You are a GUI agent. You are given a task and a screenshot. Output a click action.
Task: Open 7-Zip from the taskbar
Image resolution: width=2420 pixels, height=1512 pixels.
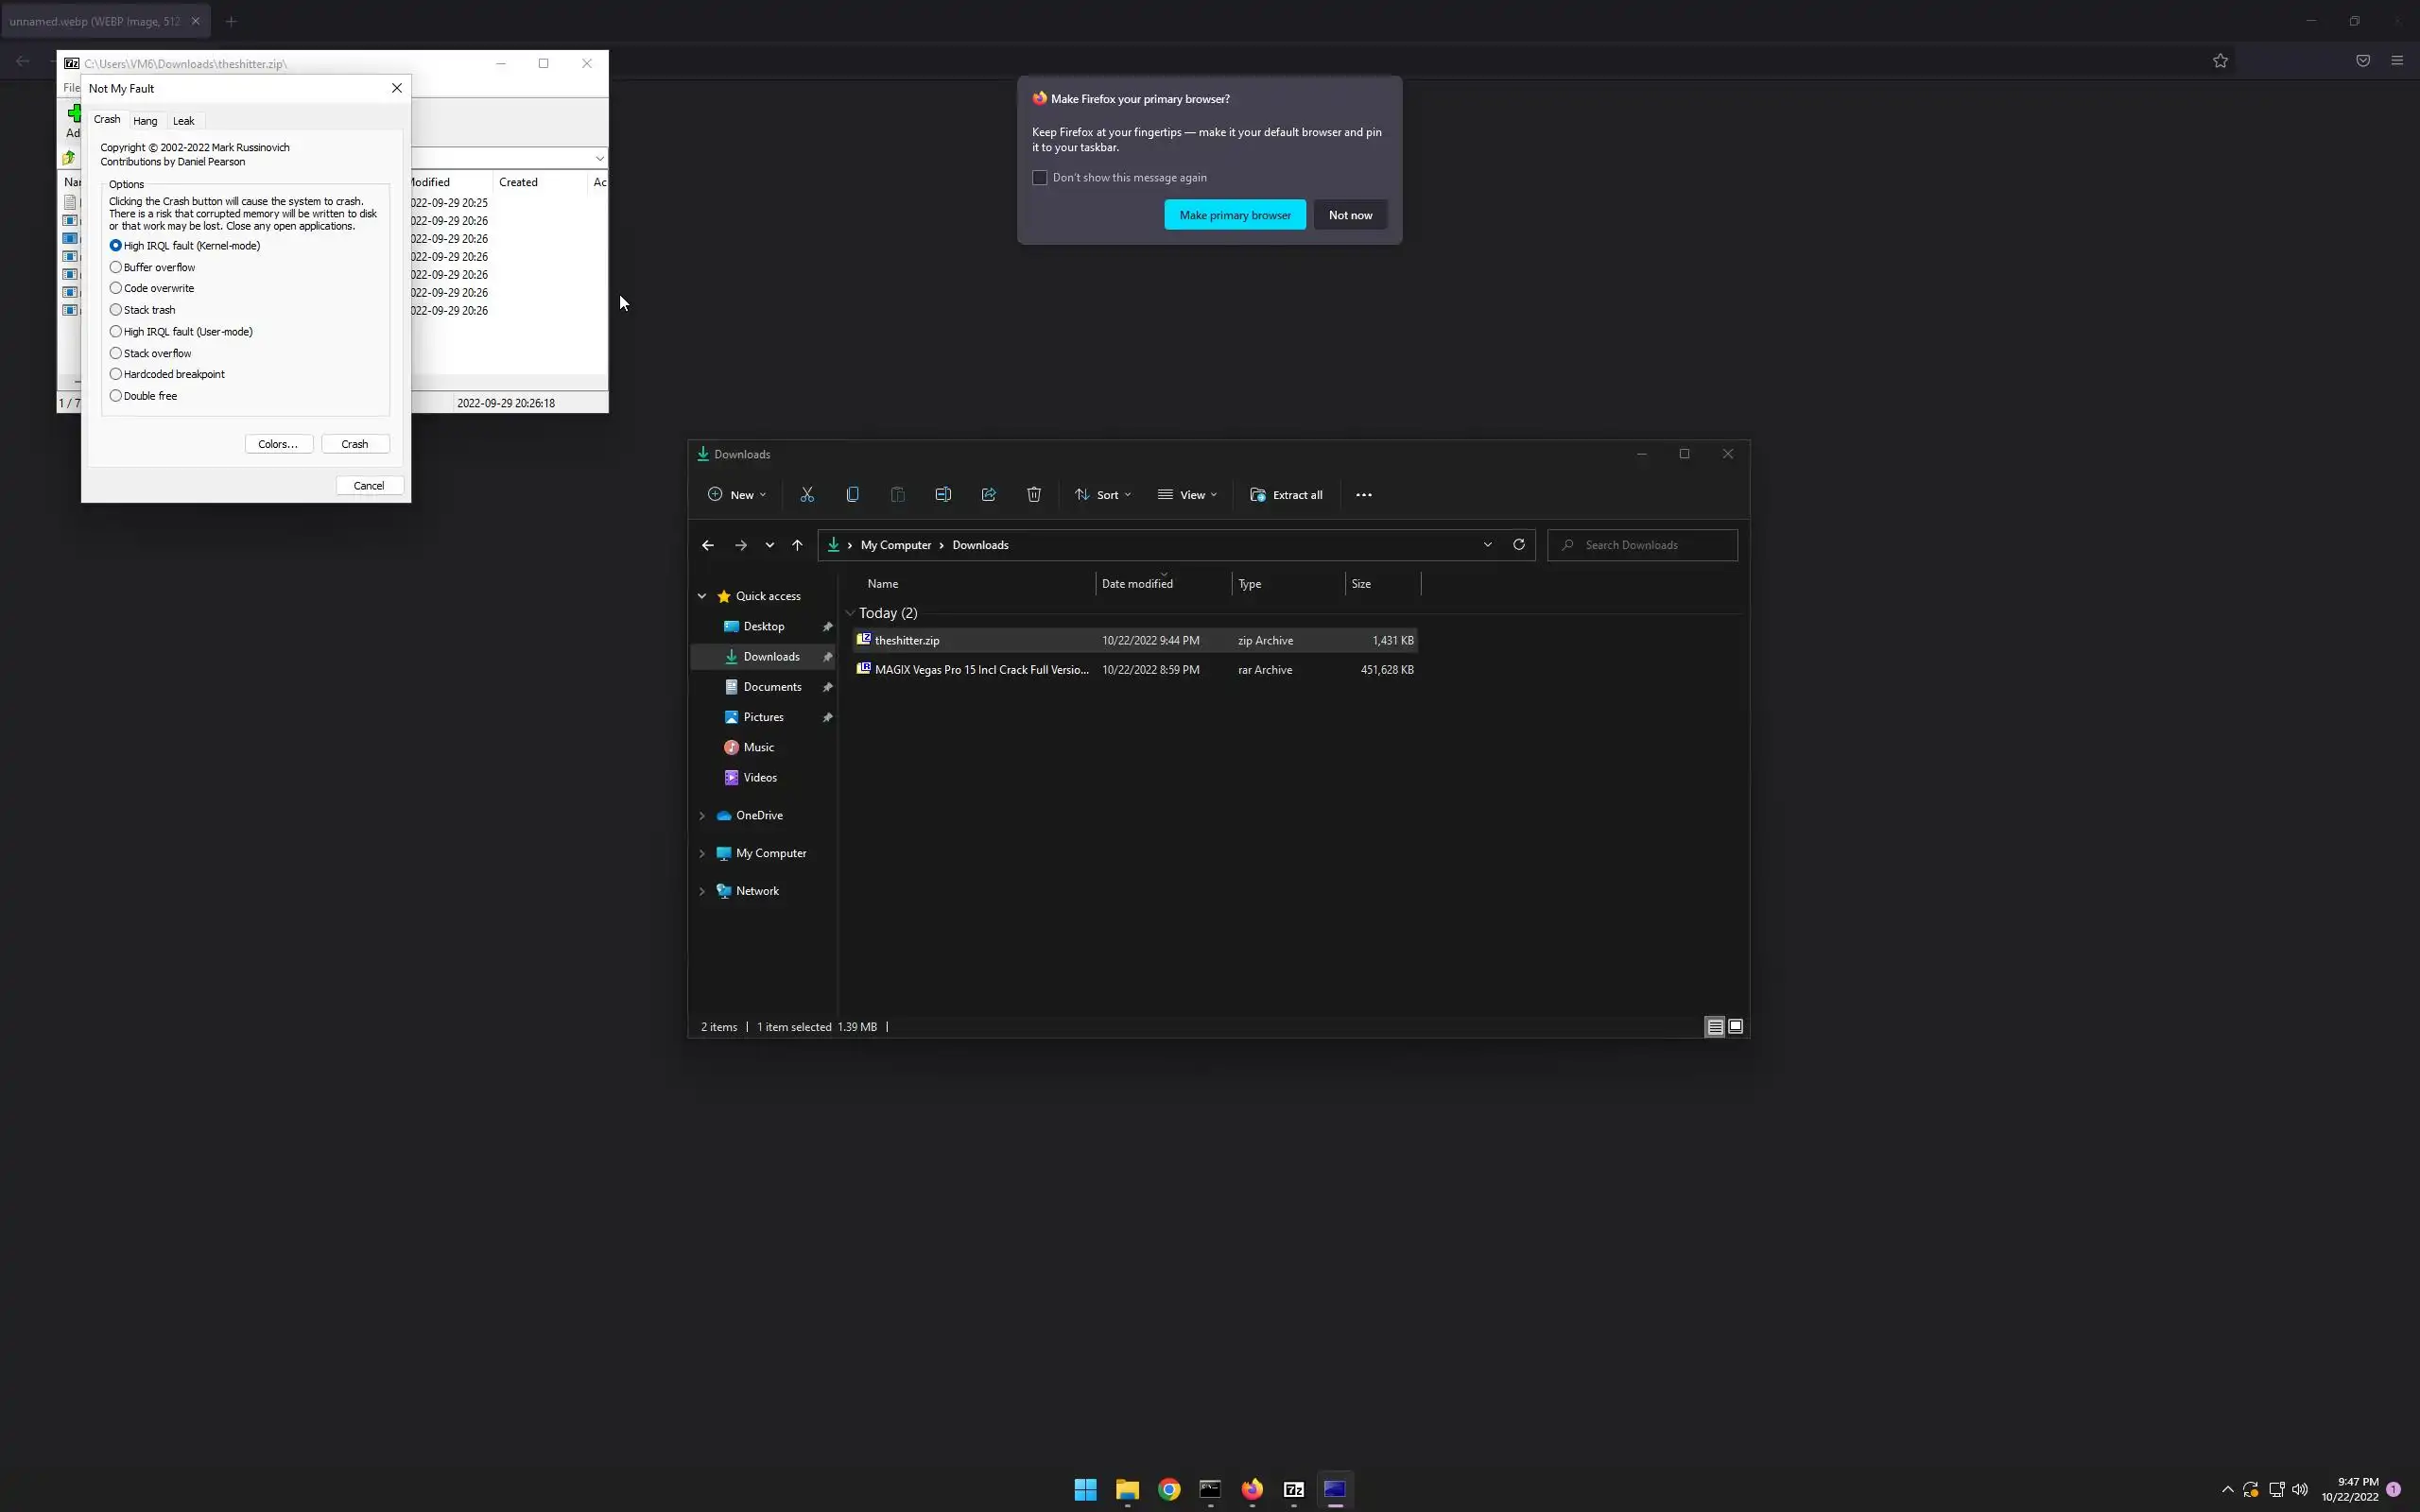[1293, 1488]
